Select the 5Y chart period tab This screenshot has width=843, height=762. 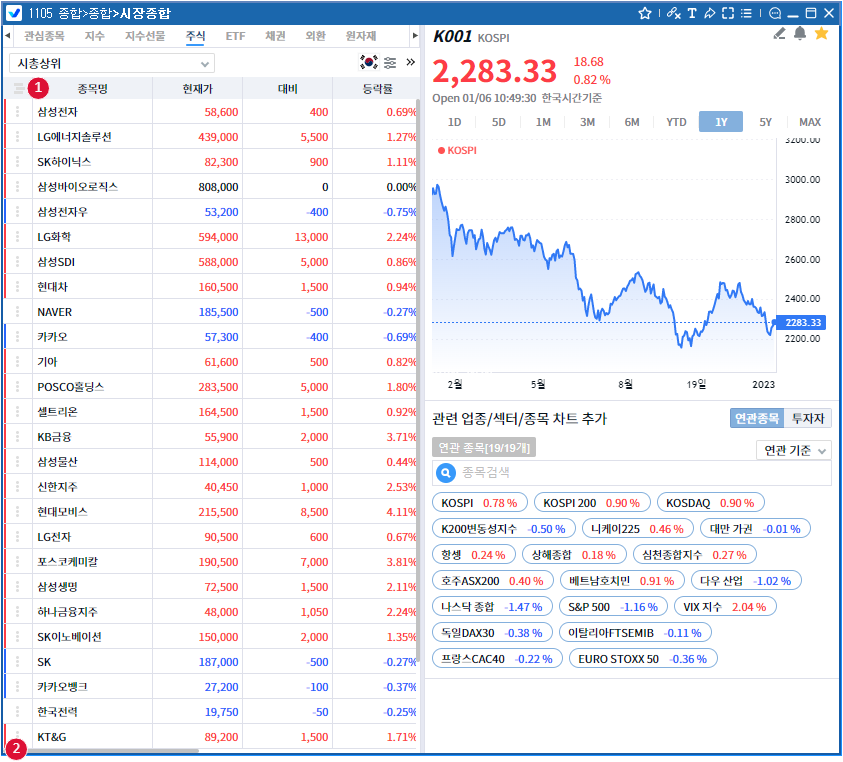765,122
